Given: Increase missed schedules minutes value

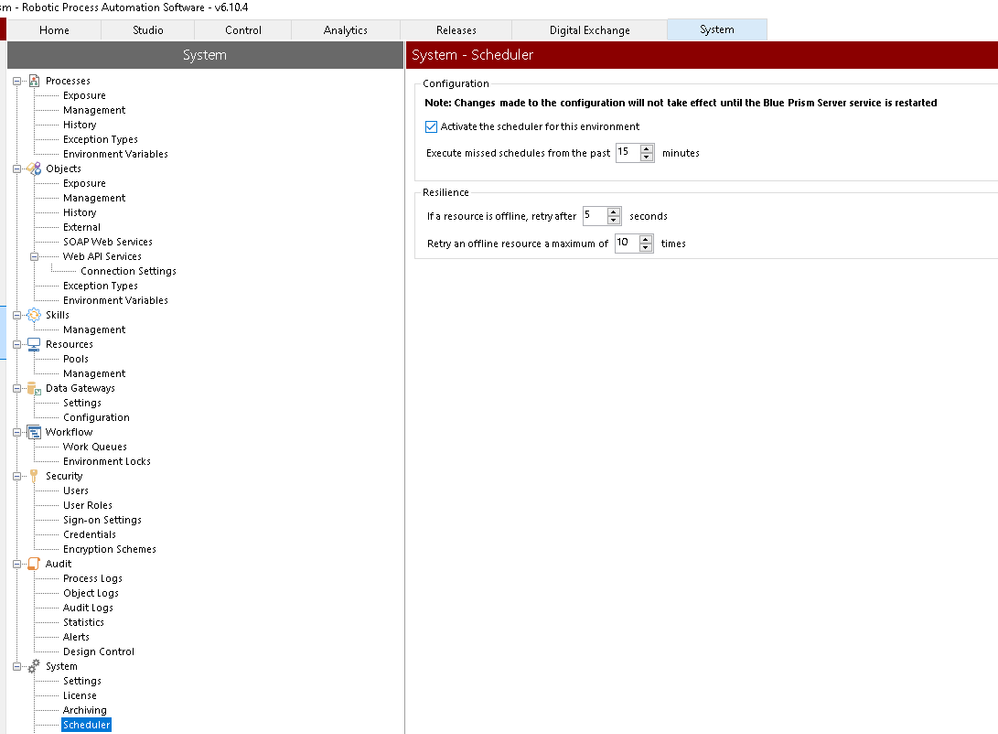Looking at the screenshot, I should pyautogui.click(x=647, y=149).
